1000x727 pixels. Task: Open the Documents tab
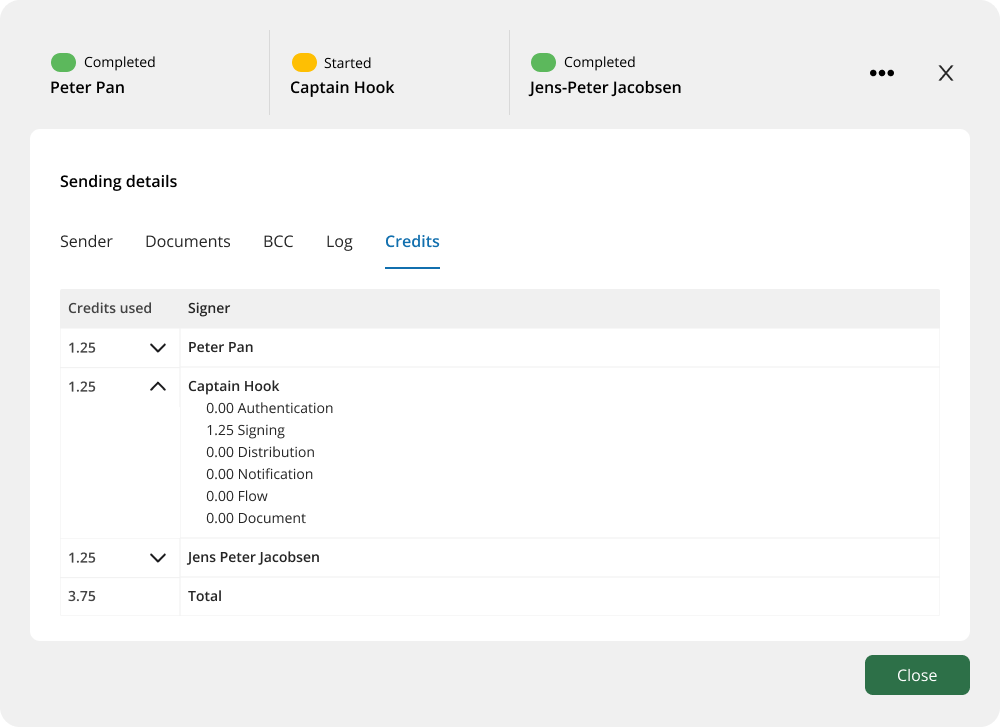(x=187, y=242)
